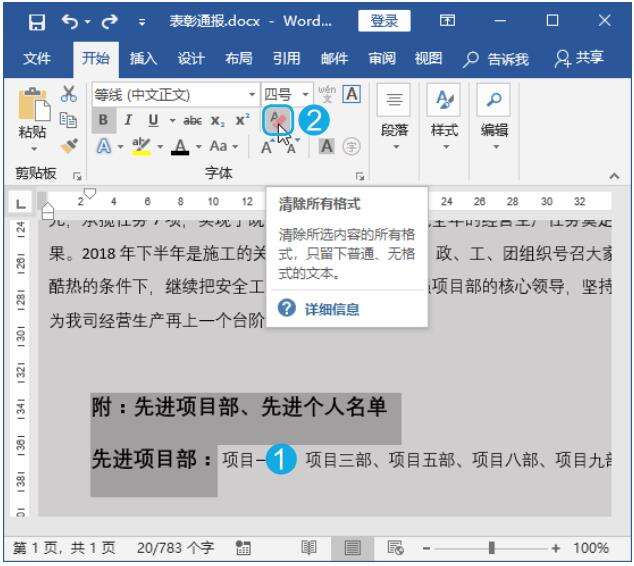The image size is (634, 566).
Task: Open the 详细信息 link in tooltip
Action: click(x=331, y=309)
